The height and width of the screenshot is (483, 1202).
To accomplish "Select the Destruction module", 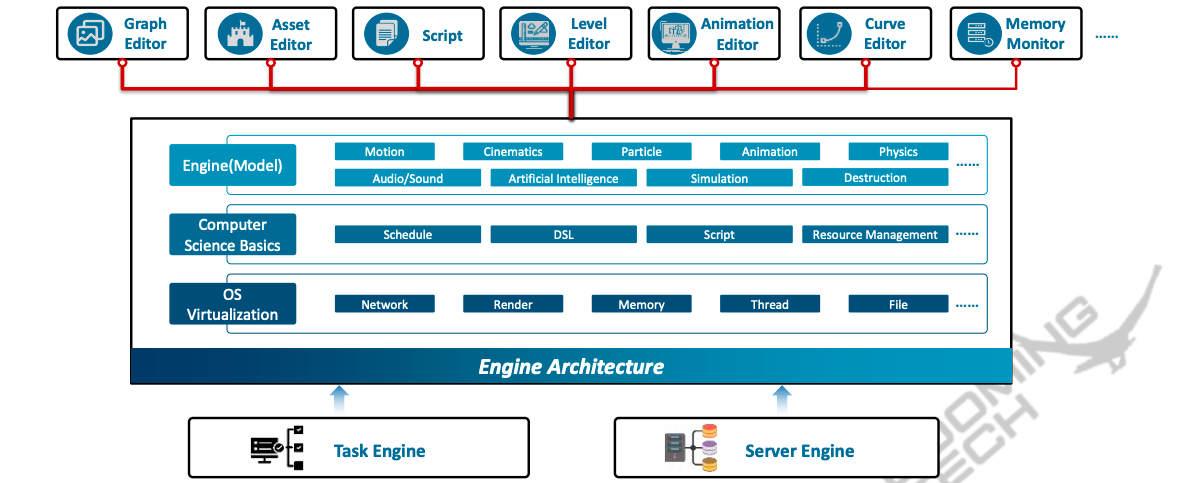I will click(875, 178).
